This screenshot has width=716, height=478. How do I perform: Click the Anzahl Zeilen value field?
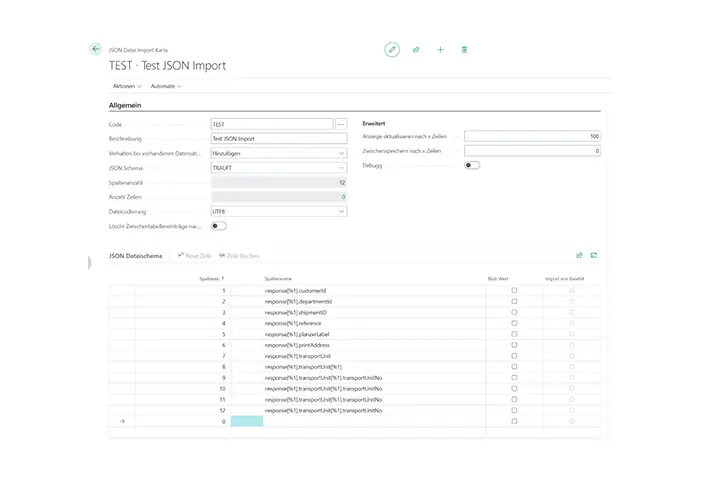279,197
